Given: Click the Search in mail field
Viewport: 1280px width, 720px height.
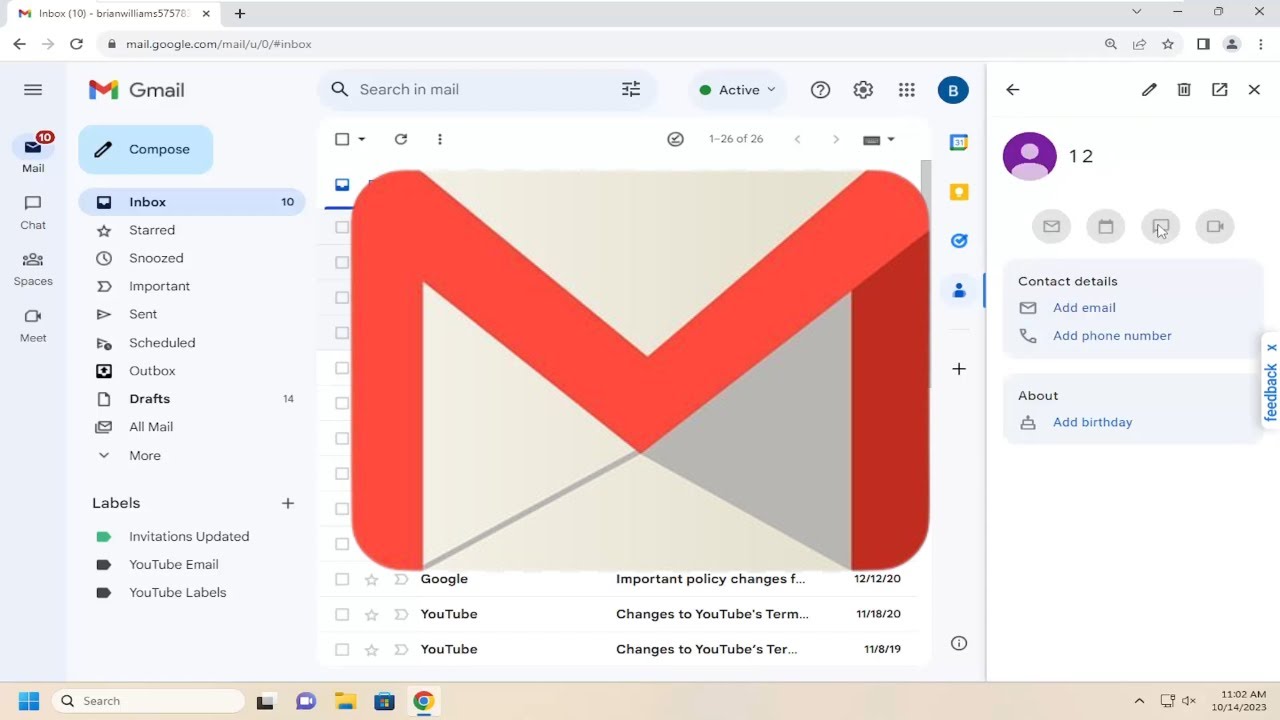Looking at the screenshot, I should tap(485, 90).
